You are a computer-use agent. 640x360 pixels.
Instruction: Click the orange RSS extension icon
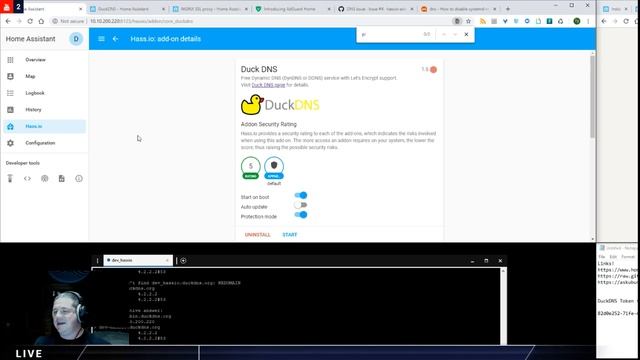click(x=483, y=21)
